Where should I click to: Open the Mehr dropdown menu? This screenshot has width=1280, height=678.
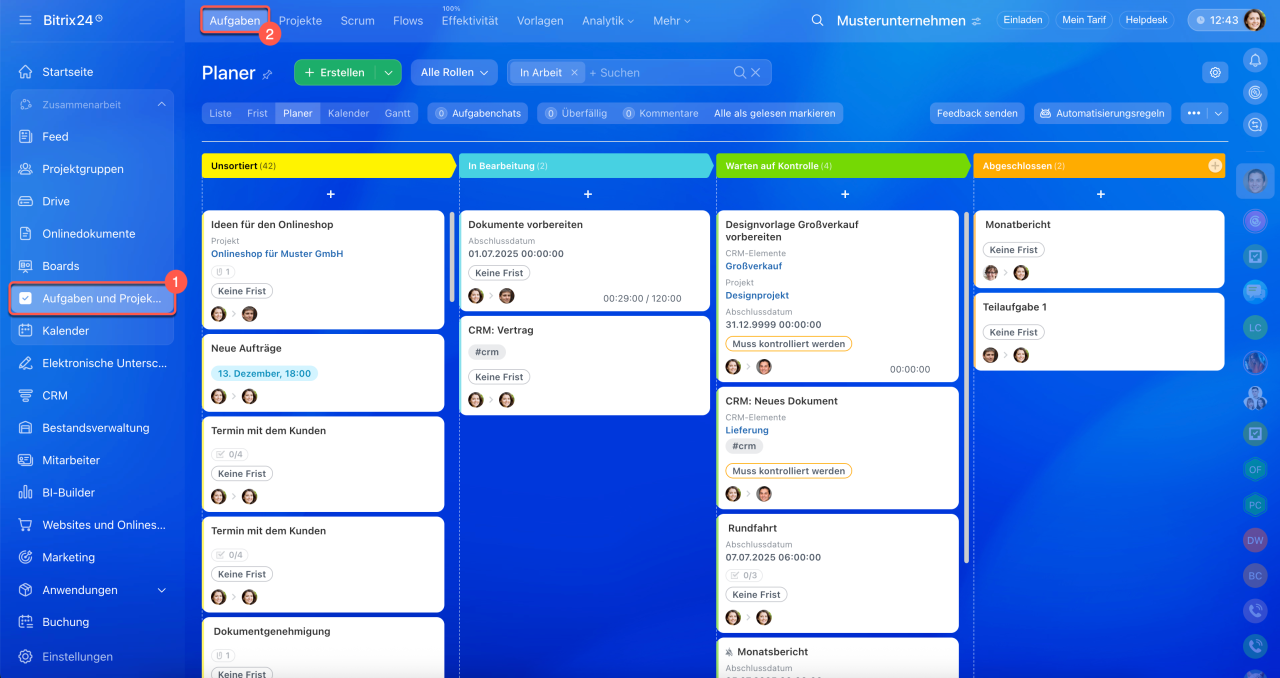pos(672,20)
